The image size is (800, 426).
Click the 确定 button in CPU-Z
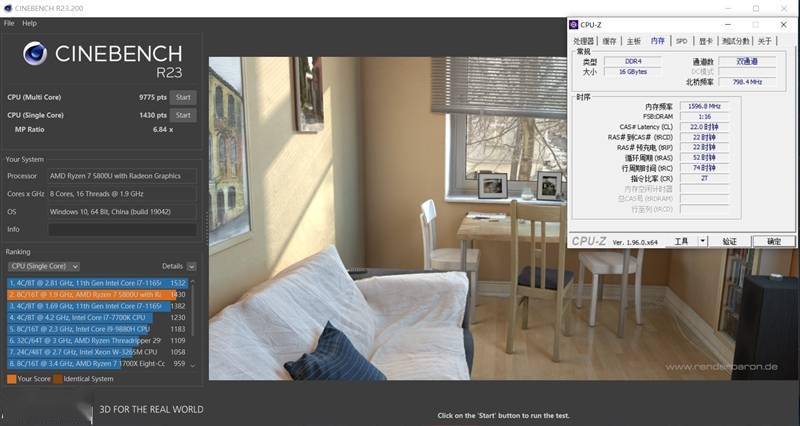point(773,241)
